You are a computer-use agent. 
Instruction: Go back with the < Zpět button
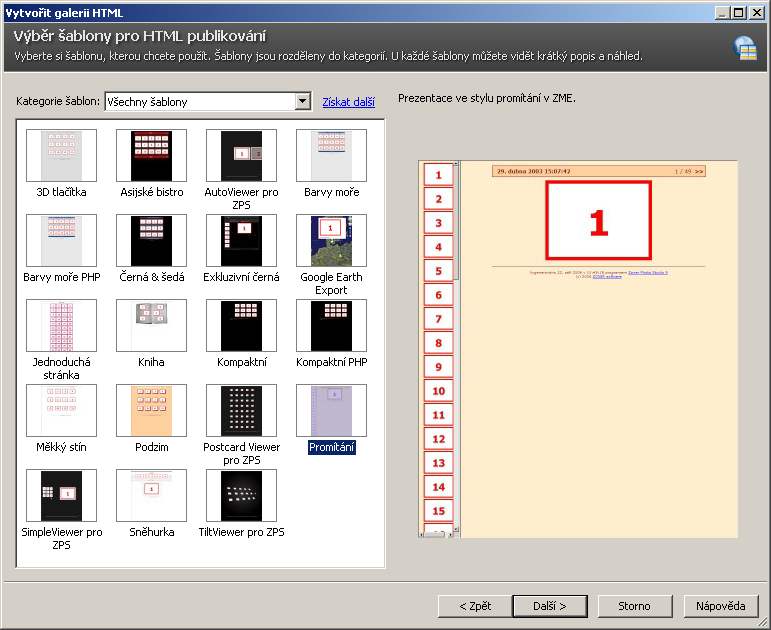[475, 606]
